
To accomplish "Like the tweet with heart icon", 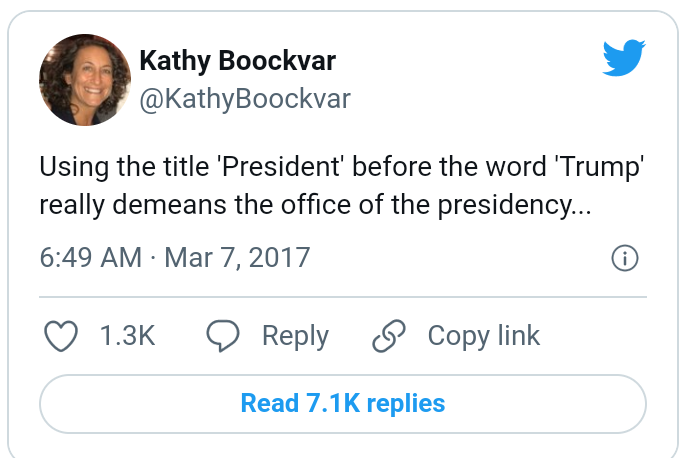I will point(62,336).
